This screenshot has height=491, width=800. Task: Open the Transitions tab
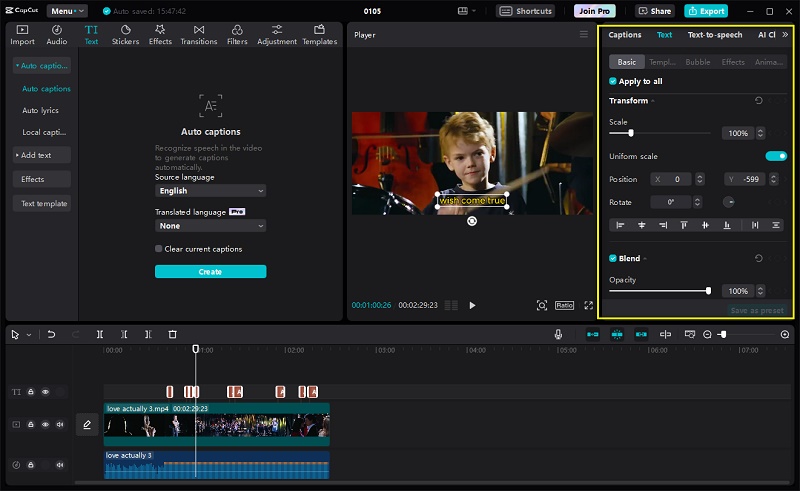click(198, 35)
